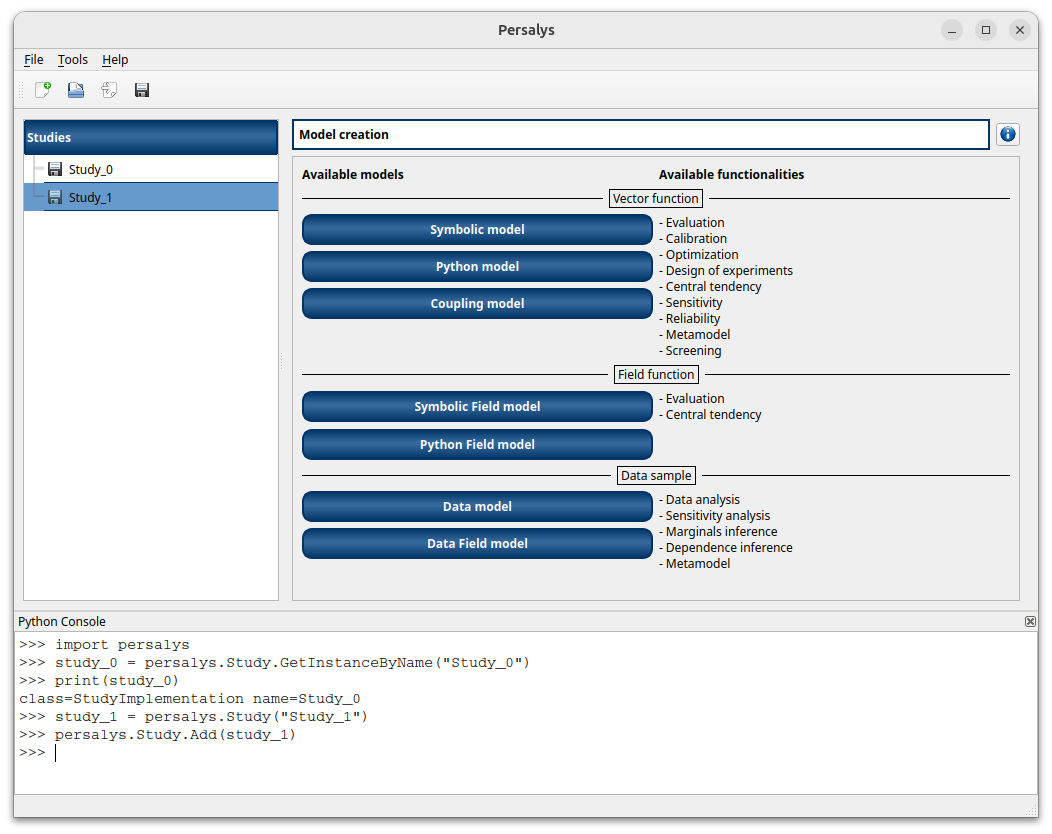Choose the Coupling model button

point(477,303)
